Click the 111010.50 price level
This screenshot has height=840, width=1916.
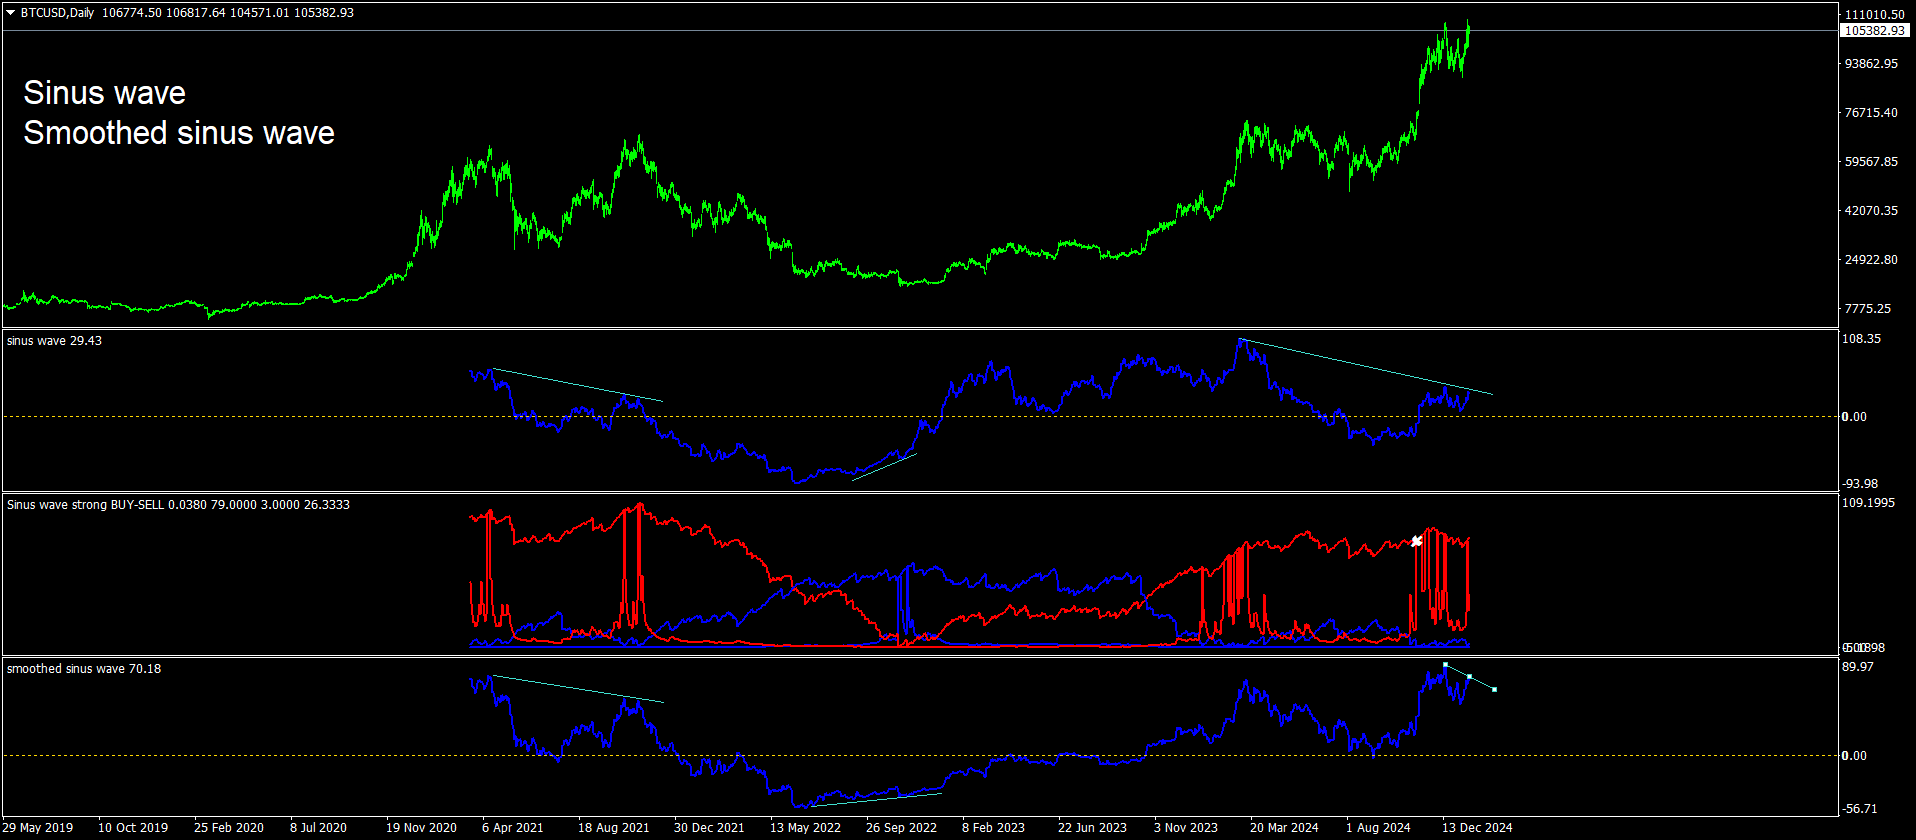coord(1875,15)
